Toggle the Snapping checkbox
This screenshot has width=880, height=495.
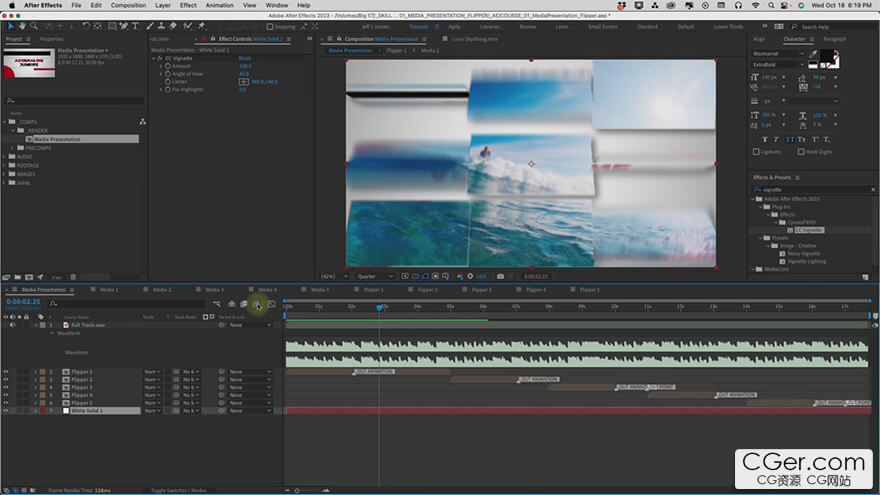(x=270, y=26)
